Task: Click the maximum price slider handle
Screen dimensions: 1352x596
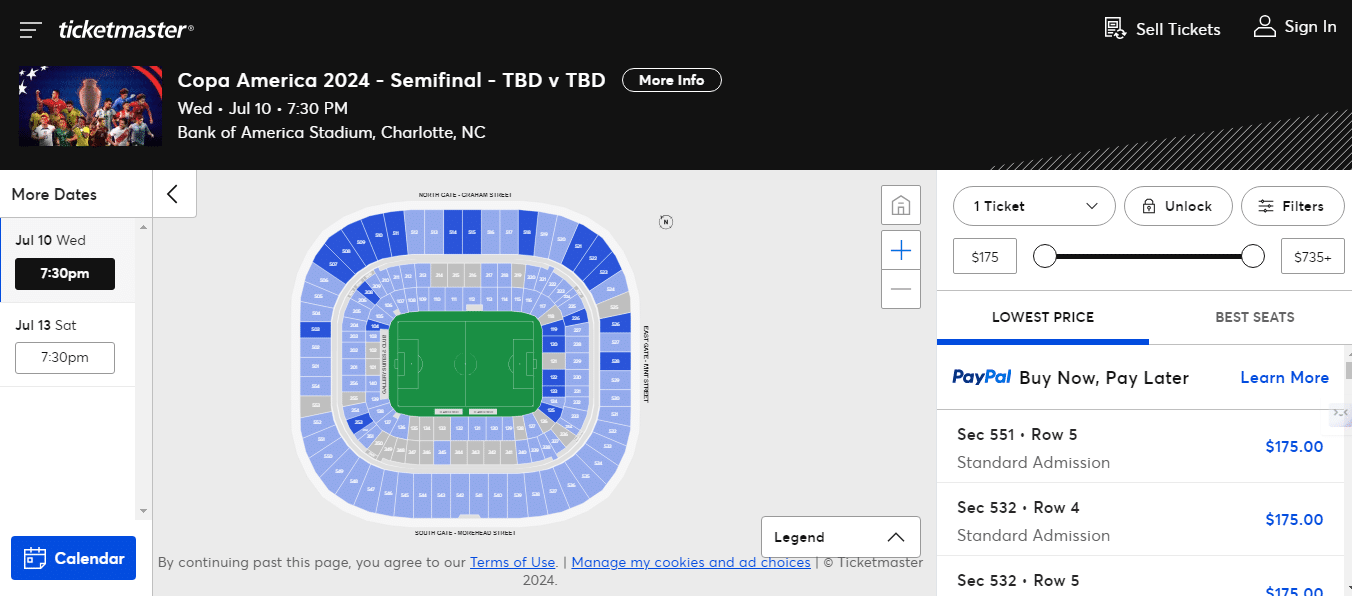Action: 1253,256
